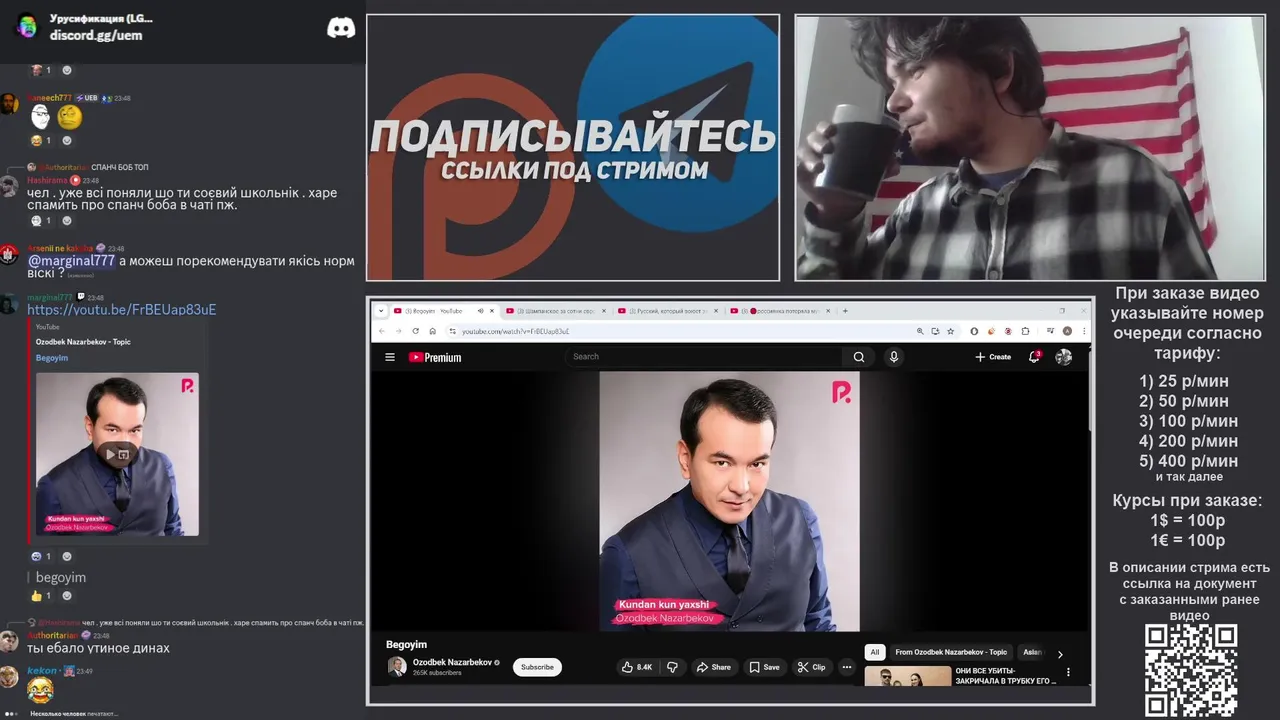Play the embedded Begoyim video in Discord
This screenshot has height=720, width=1280.
click(110, 454)
